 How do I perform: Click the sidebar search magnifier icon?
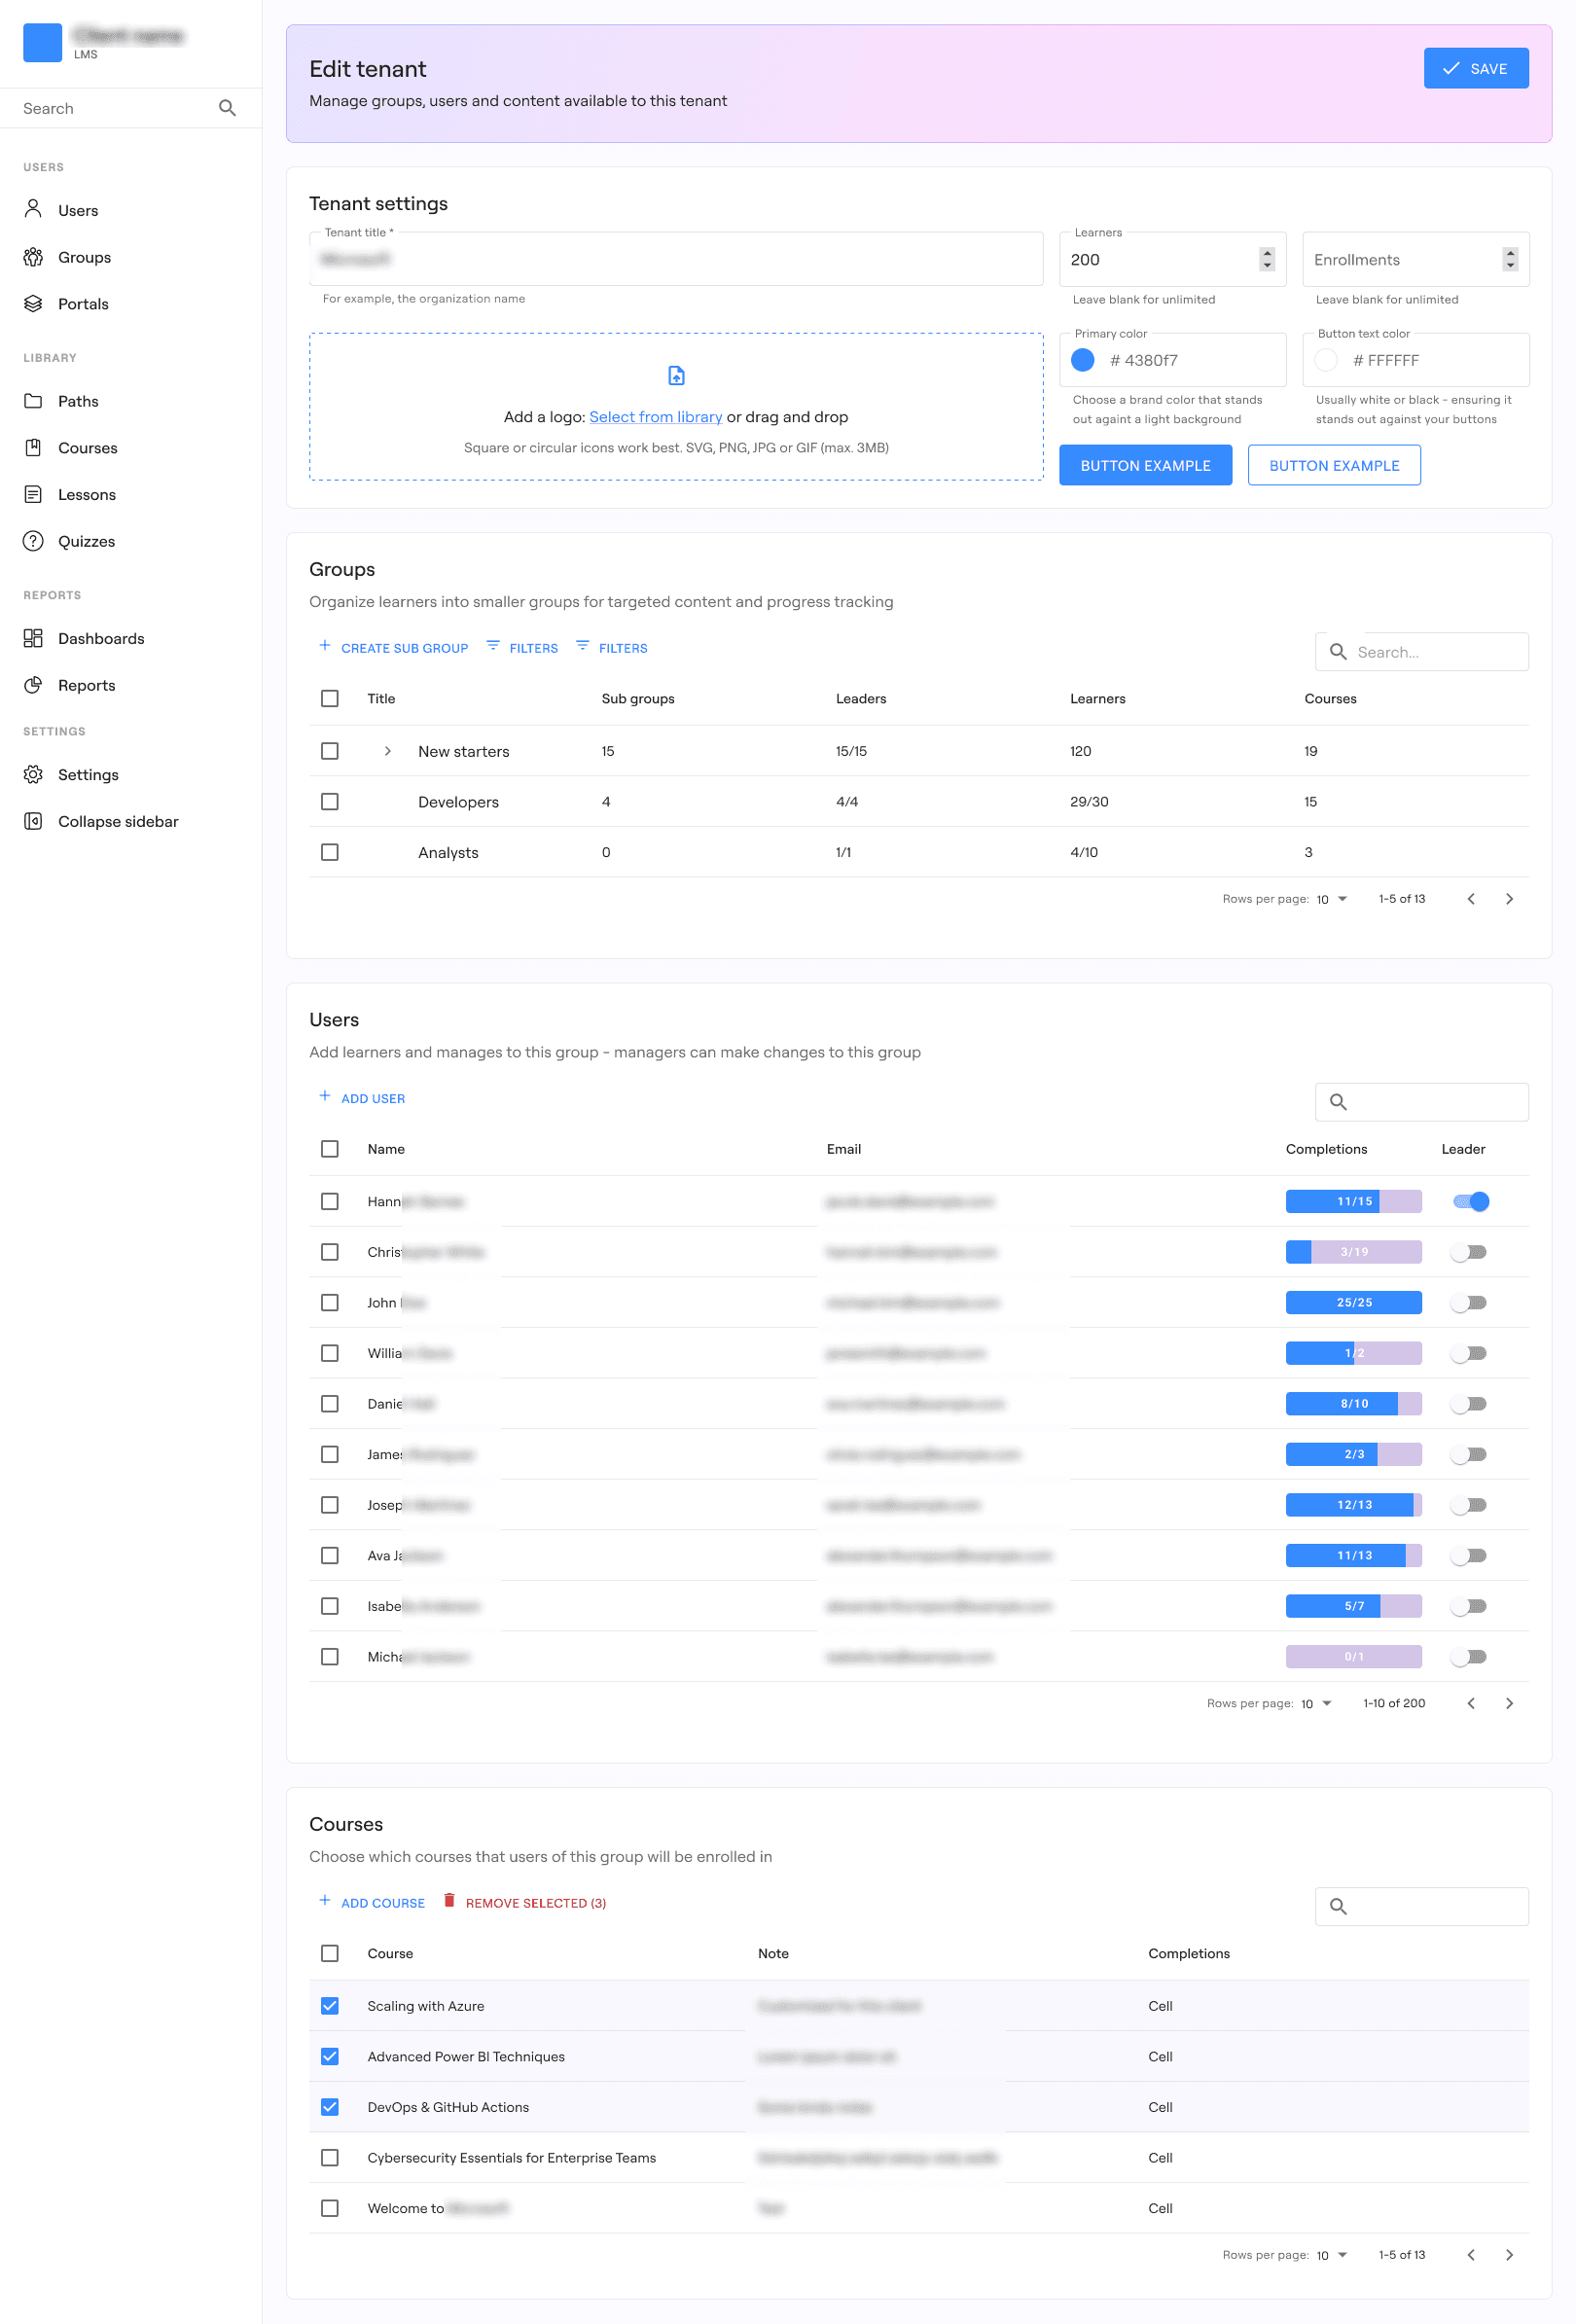227,108
